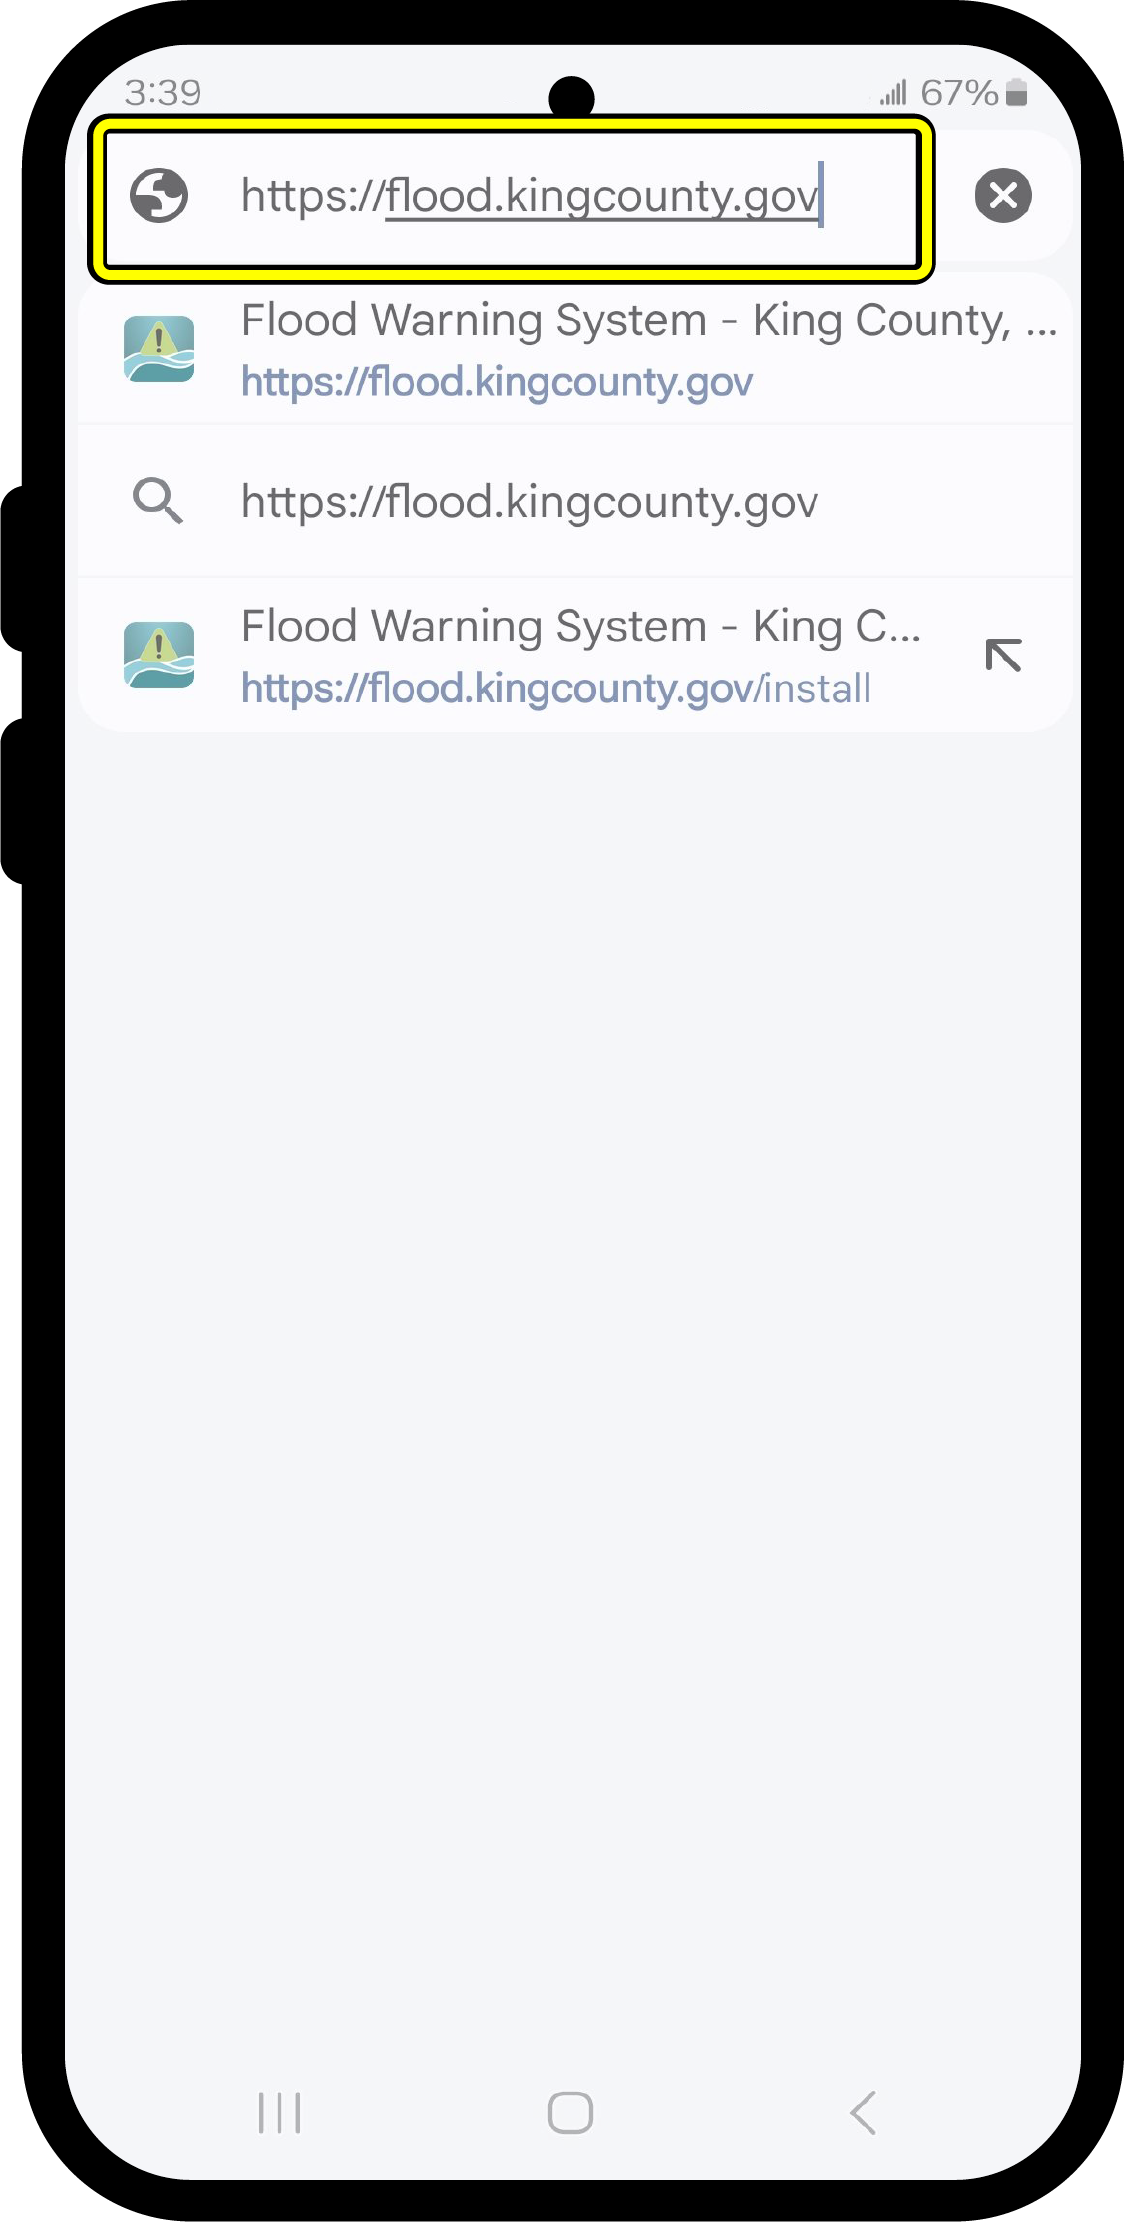Tap the favicon of the /install suggestion
Image resolution: width=1124 pixels, height=2222 pixels.
[x=159, y=655]
